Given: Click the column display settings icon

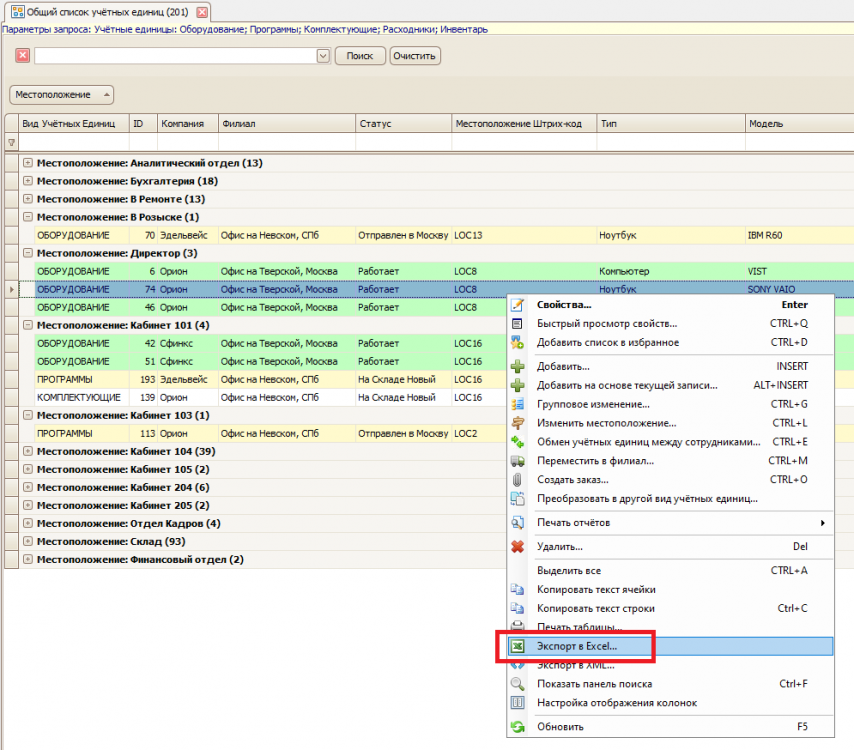Looking at the screenshot, I should pyautogui.click(x=517, y=703).
